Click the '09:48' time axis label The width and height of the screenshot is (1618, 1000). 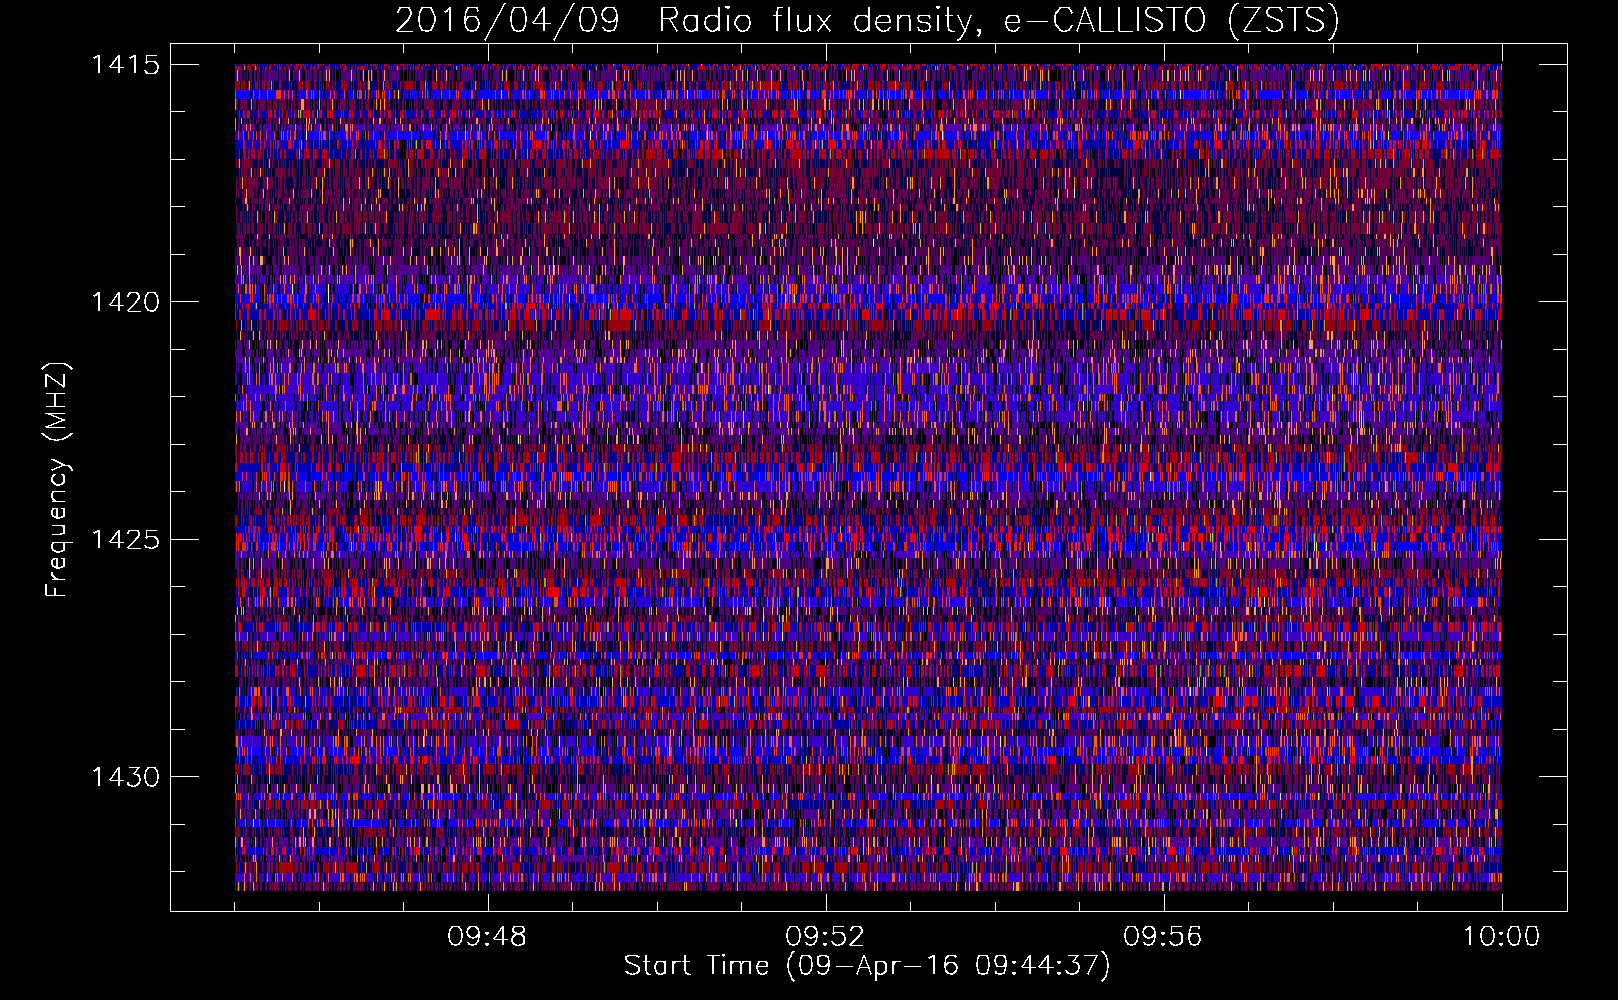(x=487, y=937)
